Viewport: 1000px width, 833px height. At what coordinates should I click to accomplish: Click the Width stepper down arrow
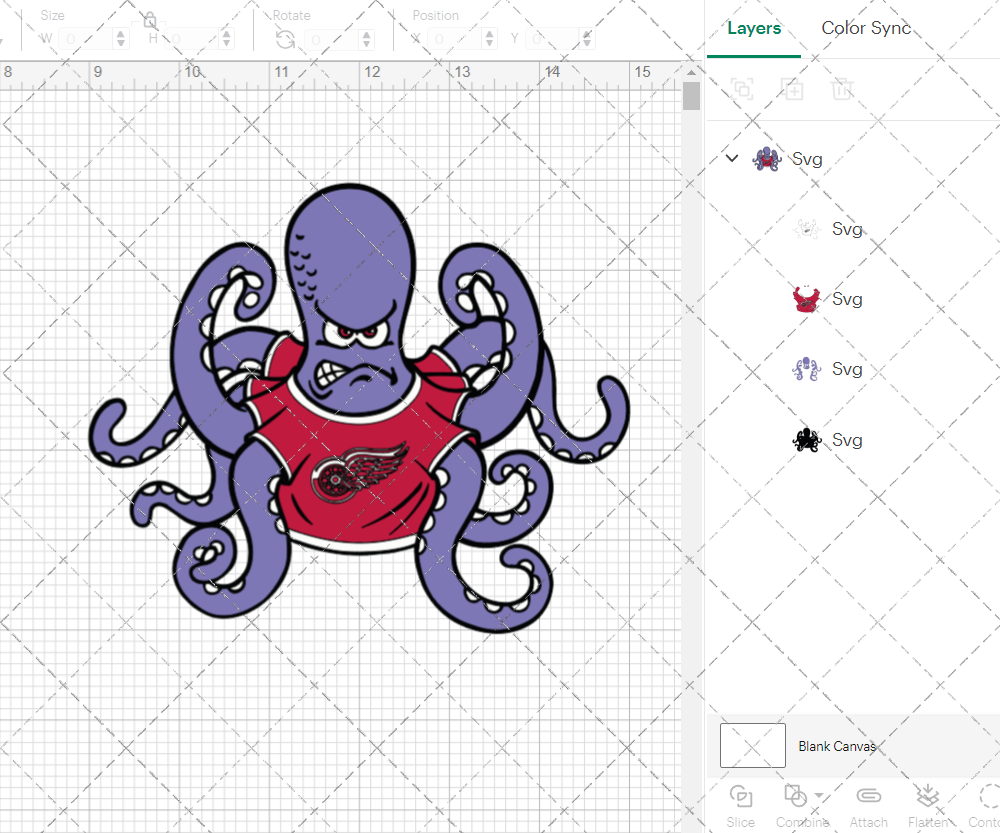(x=121, y=42)
